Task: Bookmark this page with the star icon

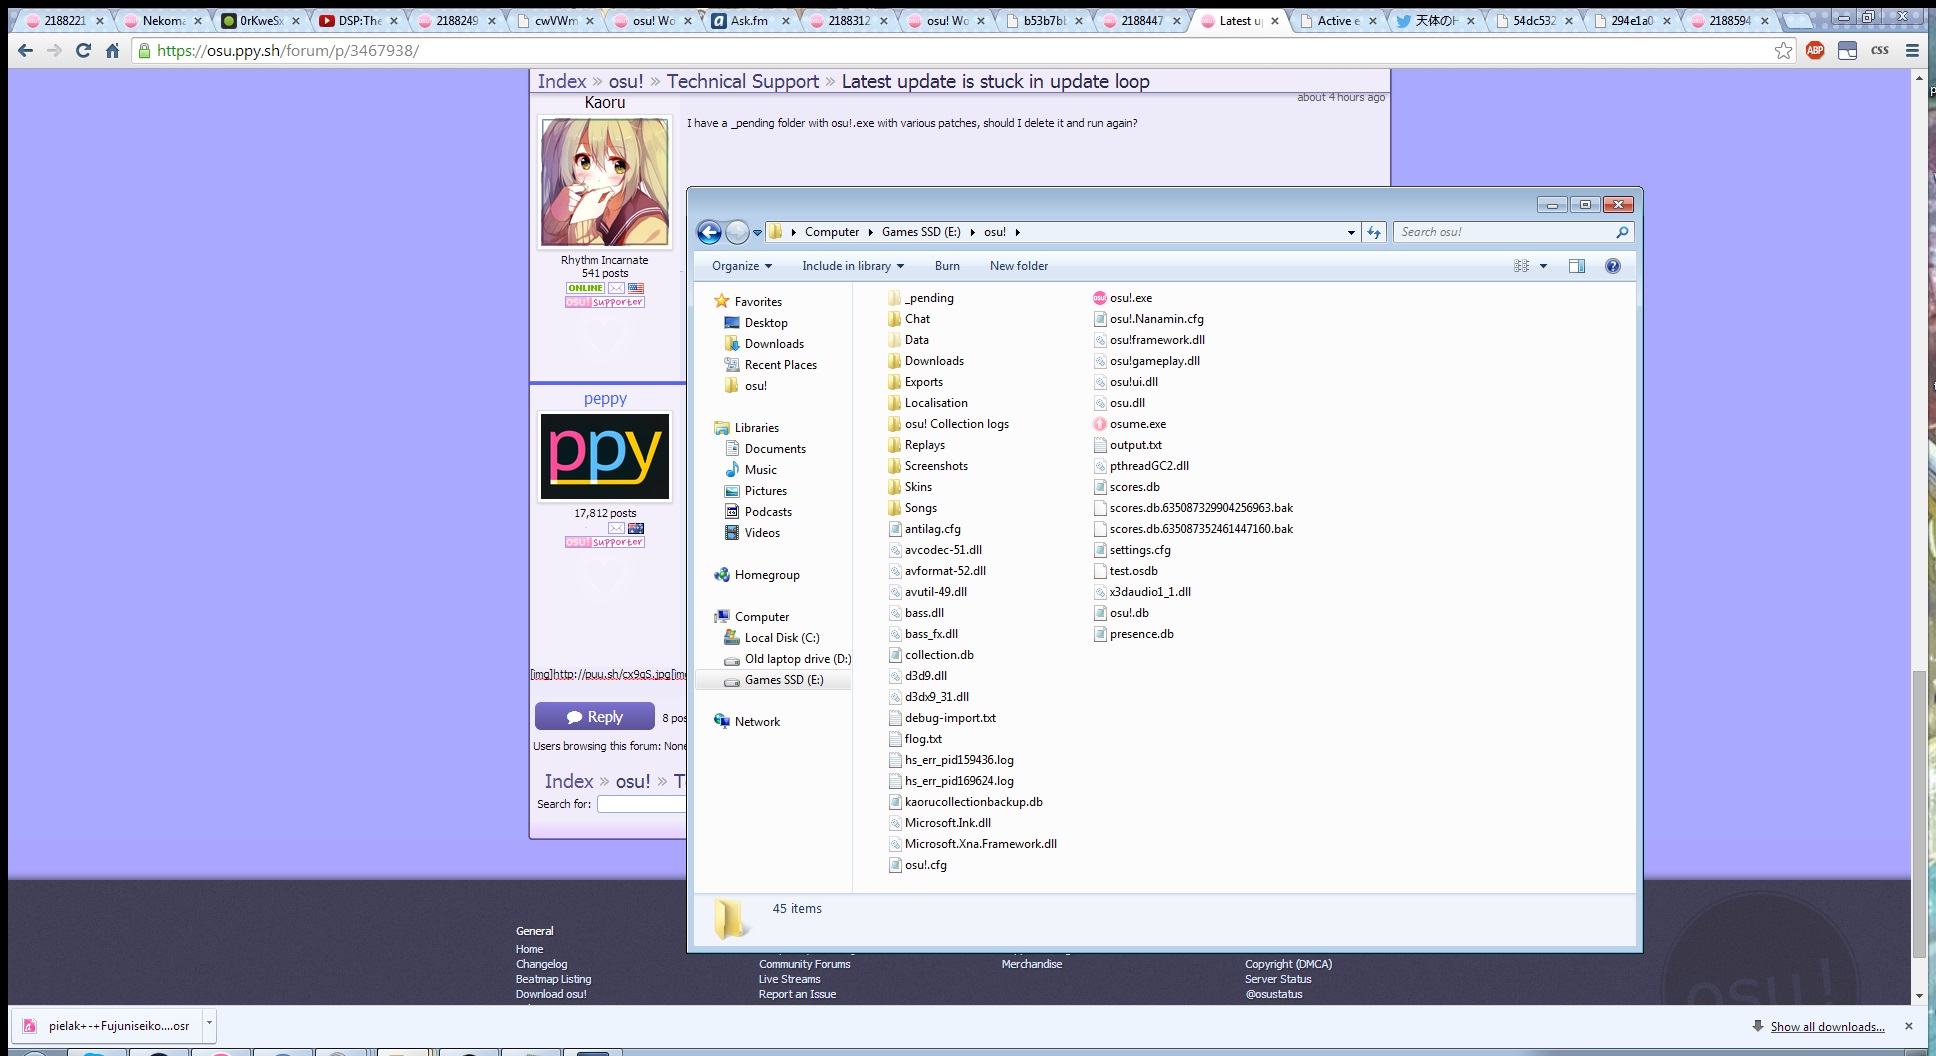Action: [1783, 50]
